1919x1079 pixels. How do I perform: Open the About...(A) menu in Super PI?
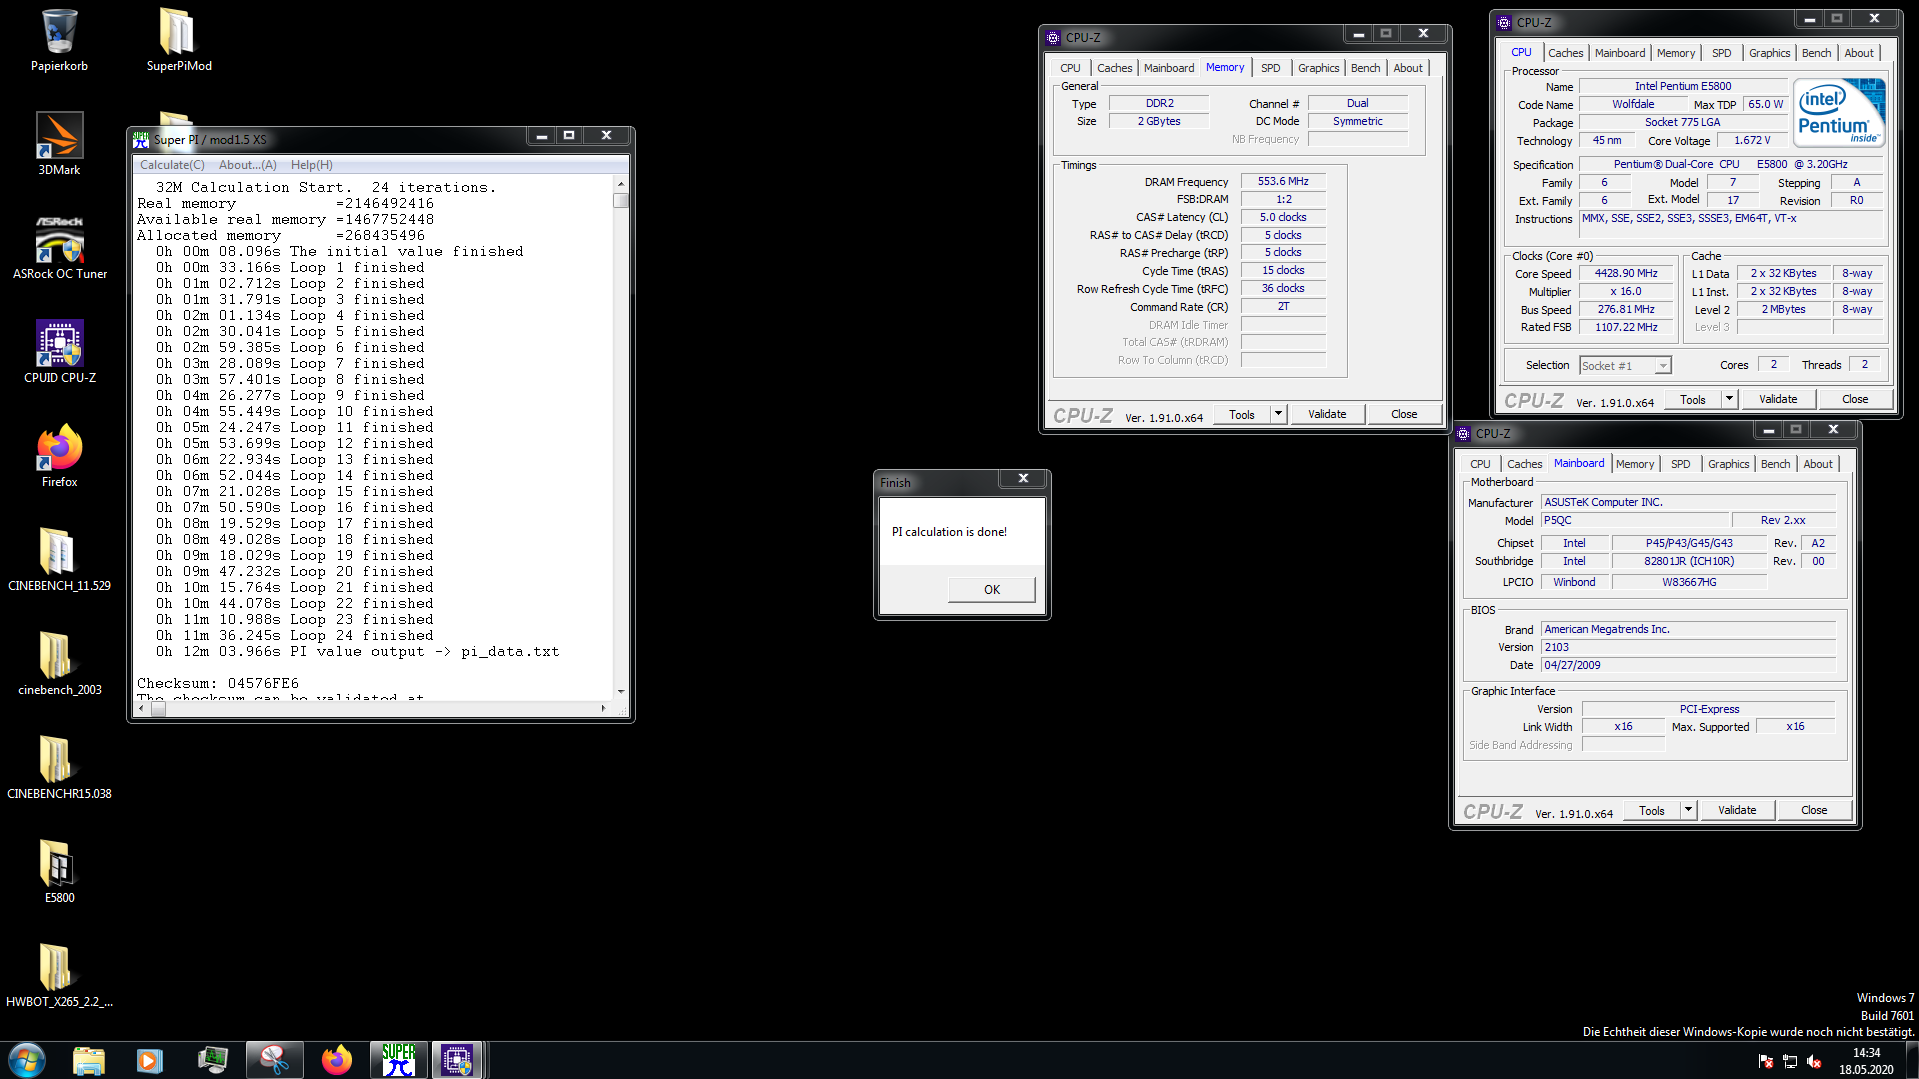[x=247, y=165]
